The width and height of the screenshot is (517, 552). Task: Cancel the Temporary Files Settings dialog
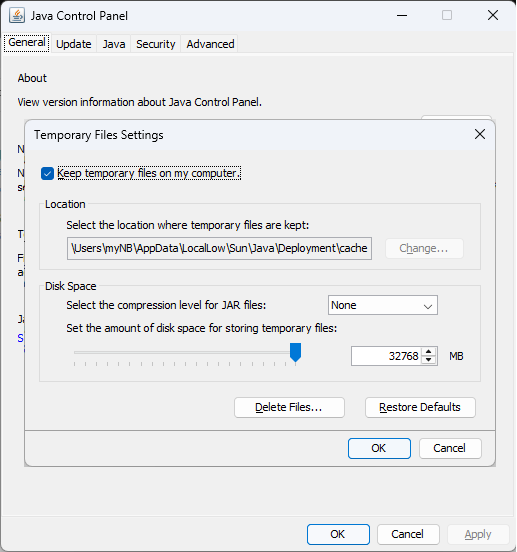tap(450, 448)
